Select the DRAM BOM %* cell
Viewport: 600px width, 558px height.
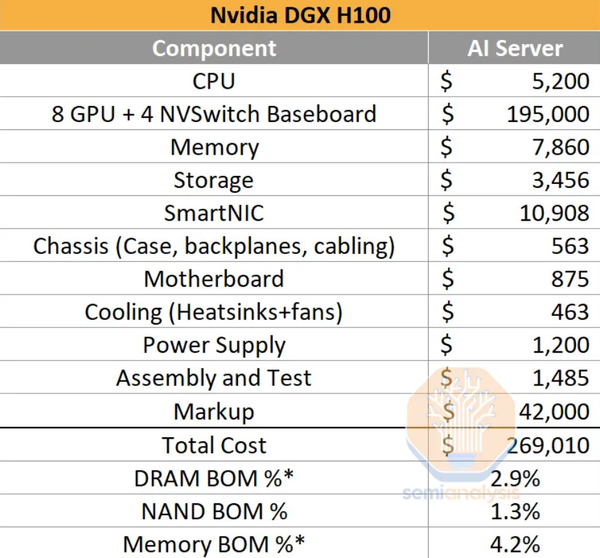click(x=214, y=478)
